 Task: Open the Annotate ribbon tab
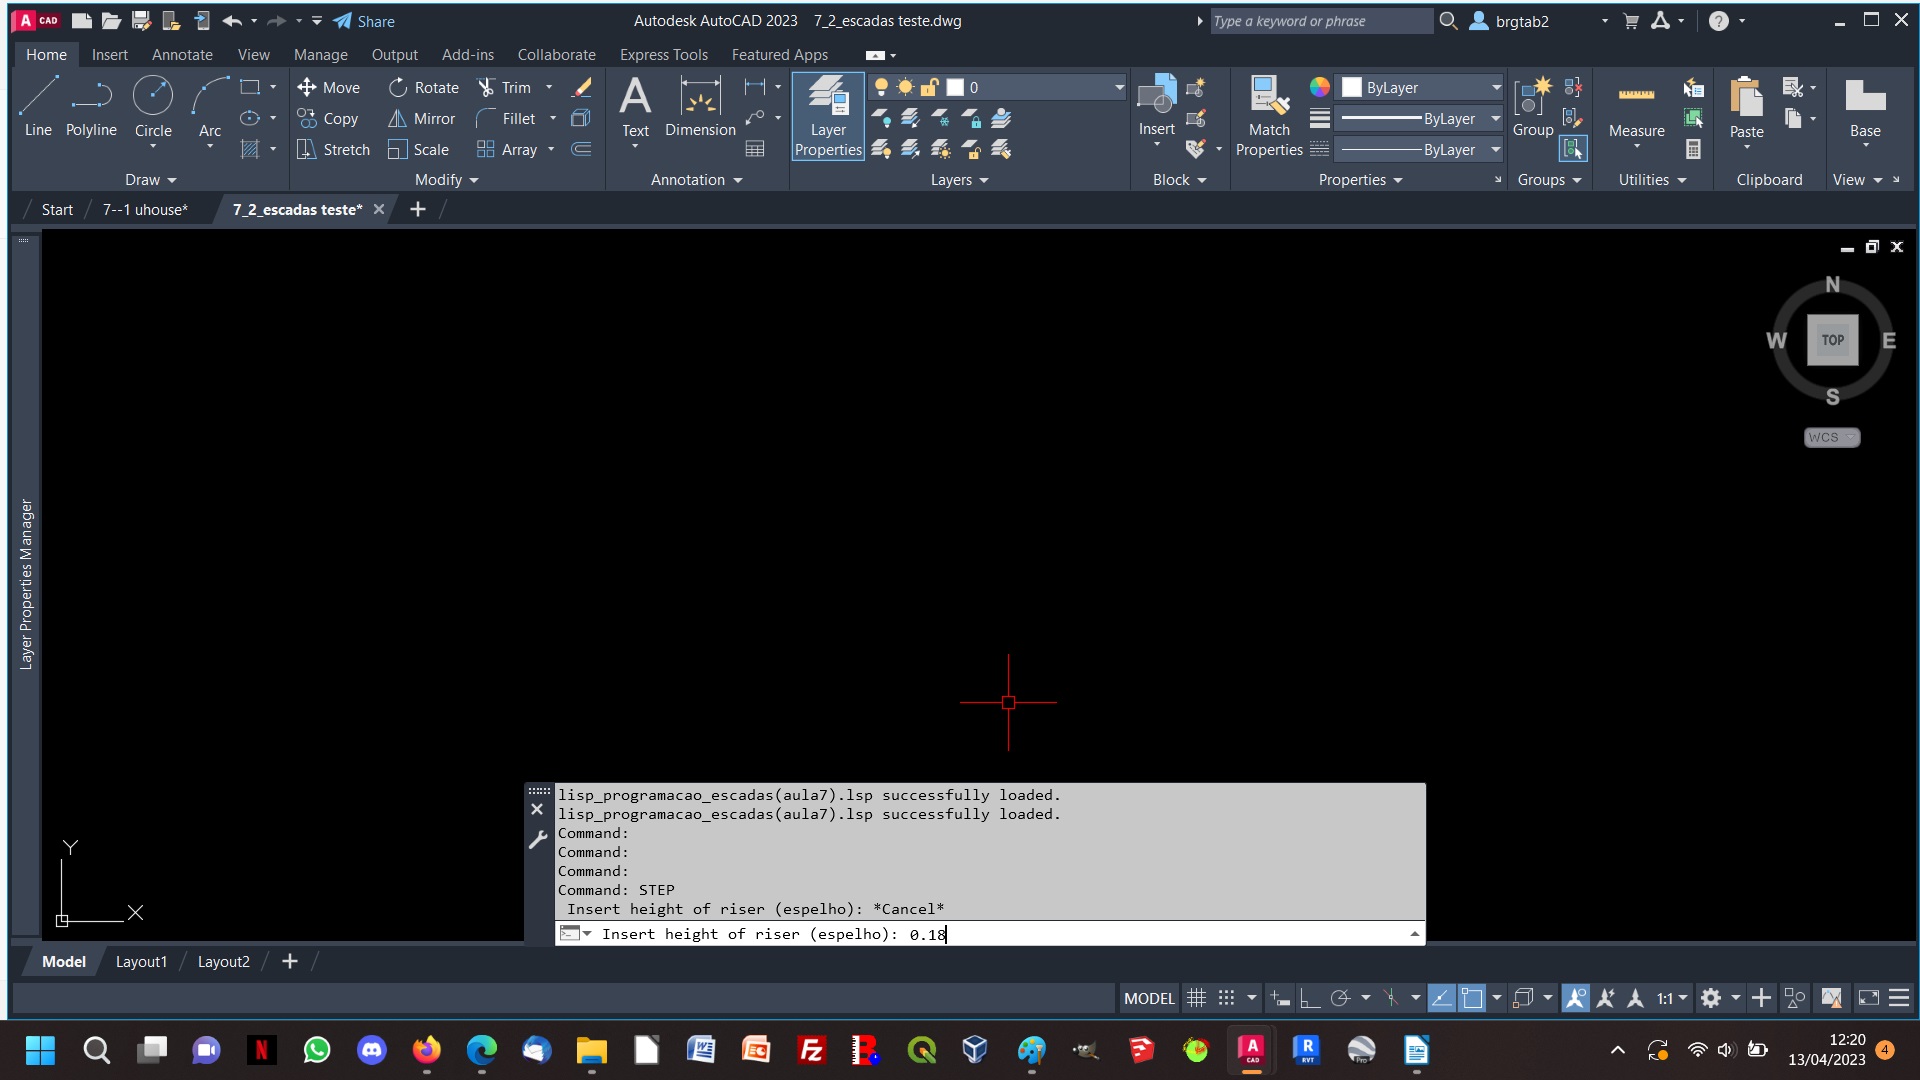(x=181, y=54)
